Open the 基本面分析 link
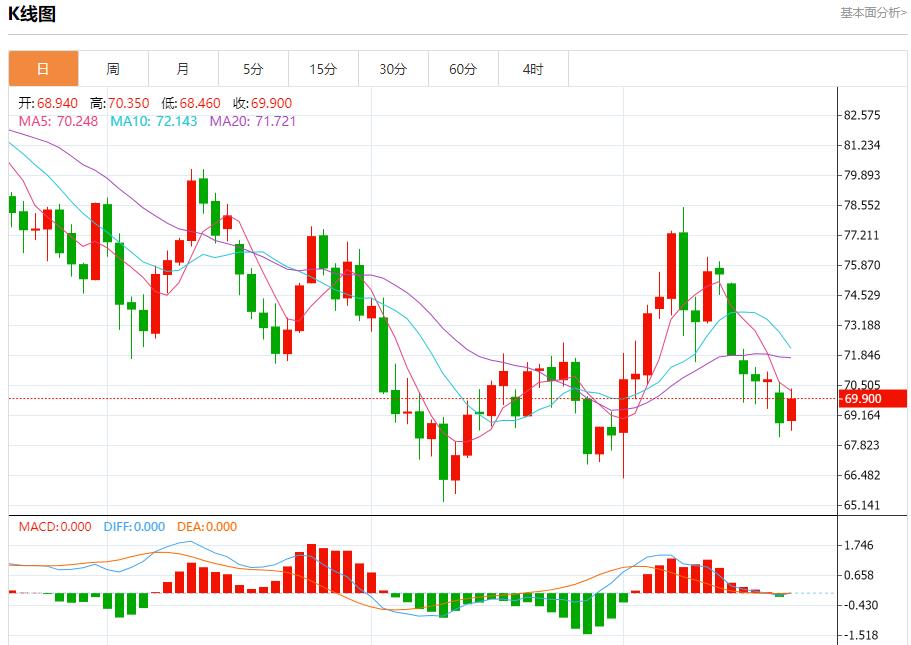 [x=872, y=13]
